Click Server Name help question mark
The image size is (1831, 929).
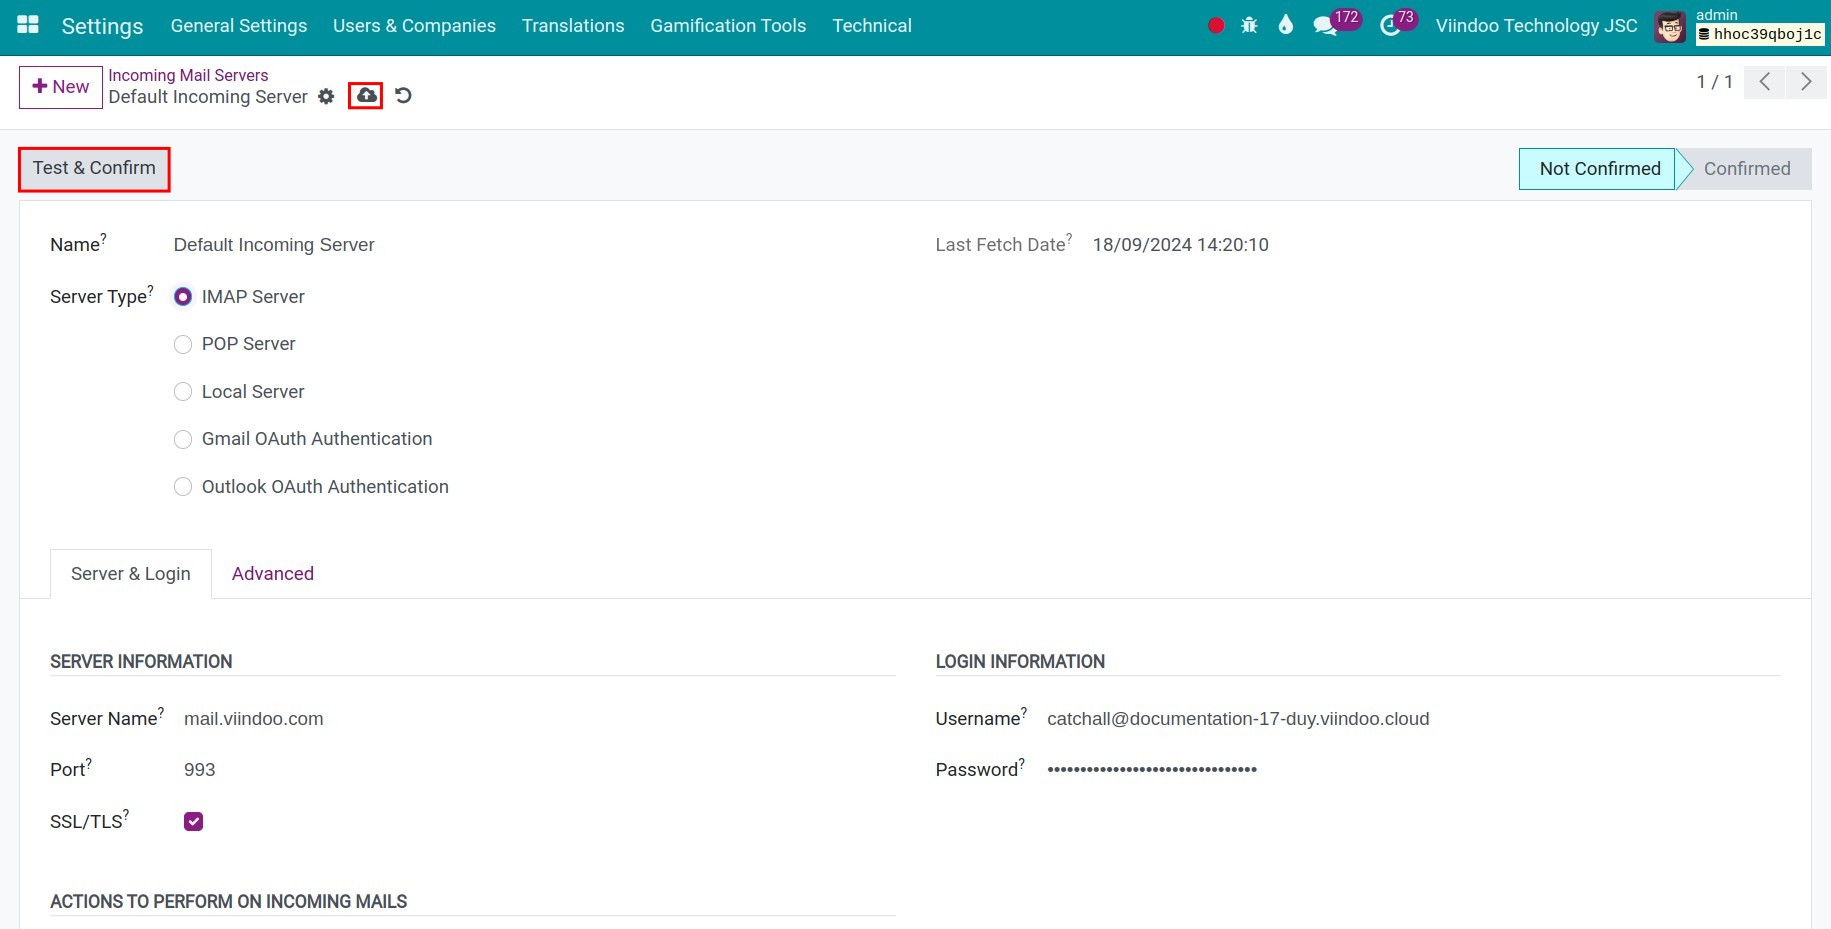(x=161, y=712)
